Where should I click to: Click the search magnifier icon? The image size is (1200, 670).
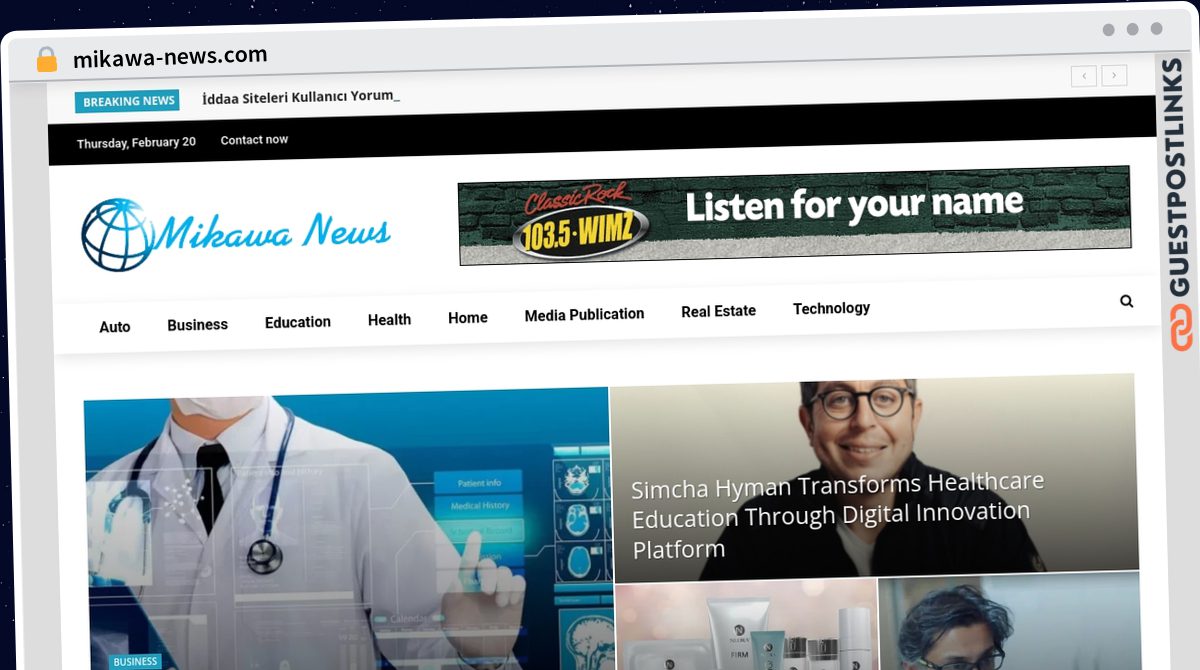point(1126,301)
